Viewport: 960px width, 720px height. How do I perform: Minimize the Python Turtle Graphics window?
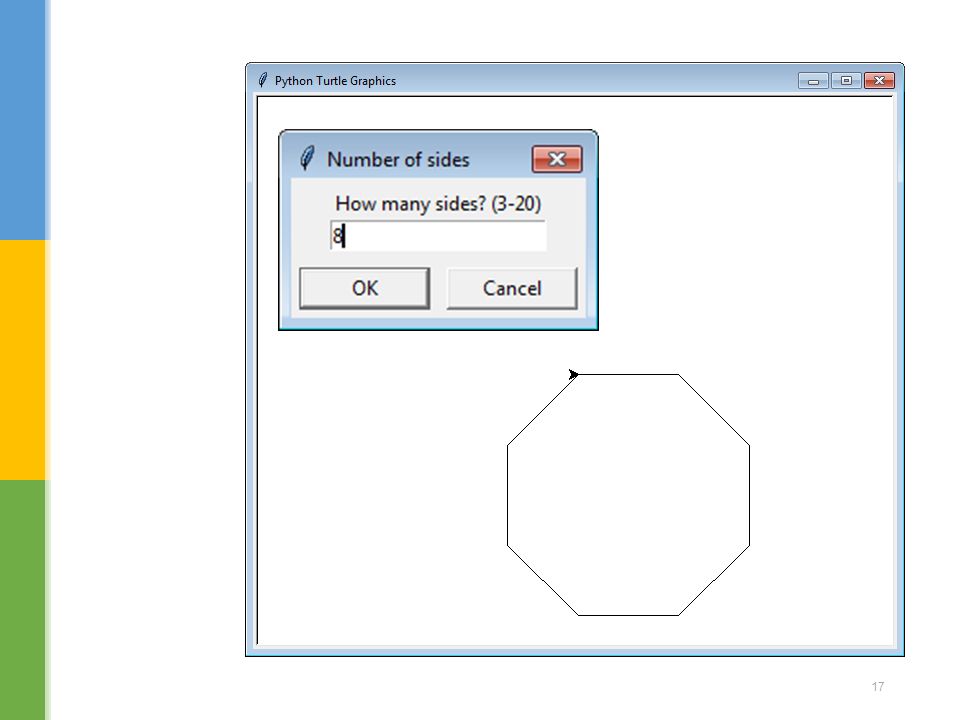[813, 81]
